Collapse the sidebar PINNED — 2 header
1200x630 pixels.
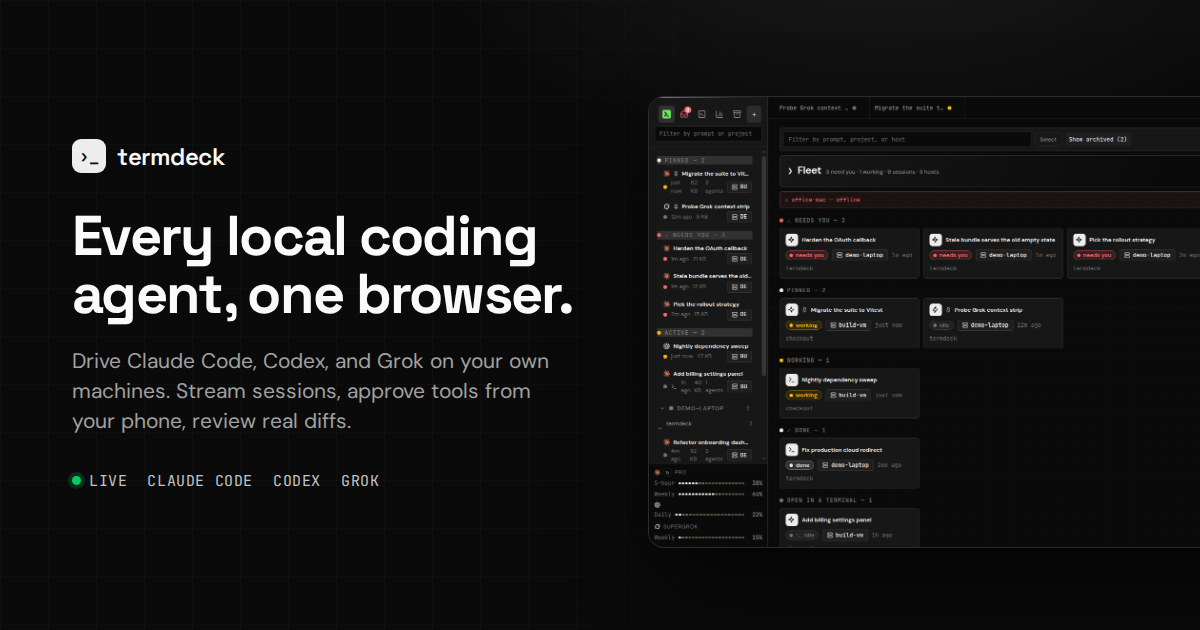tap(704, 160)
